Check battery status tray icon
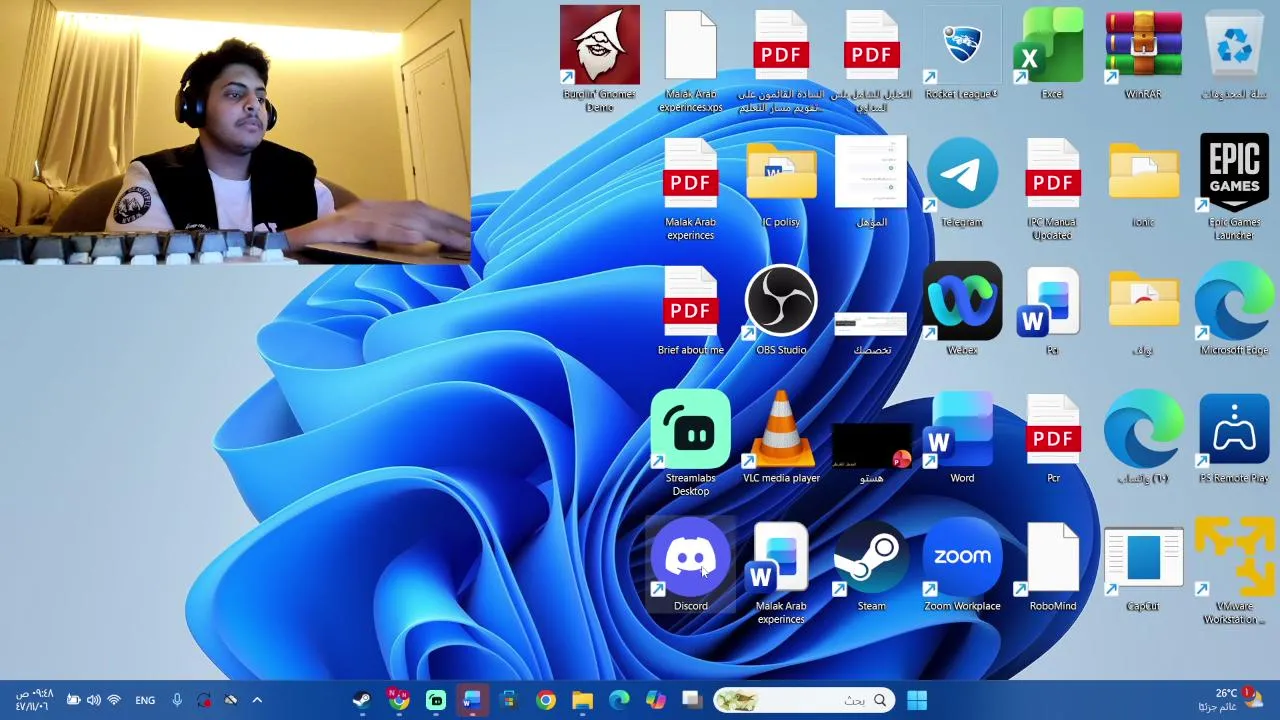This screenshot has width=1280, height=720. pos(73,700)
